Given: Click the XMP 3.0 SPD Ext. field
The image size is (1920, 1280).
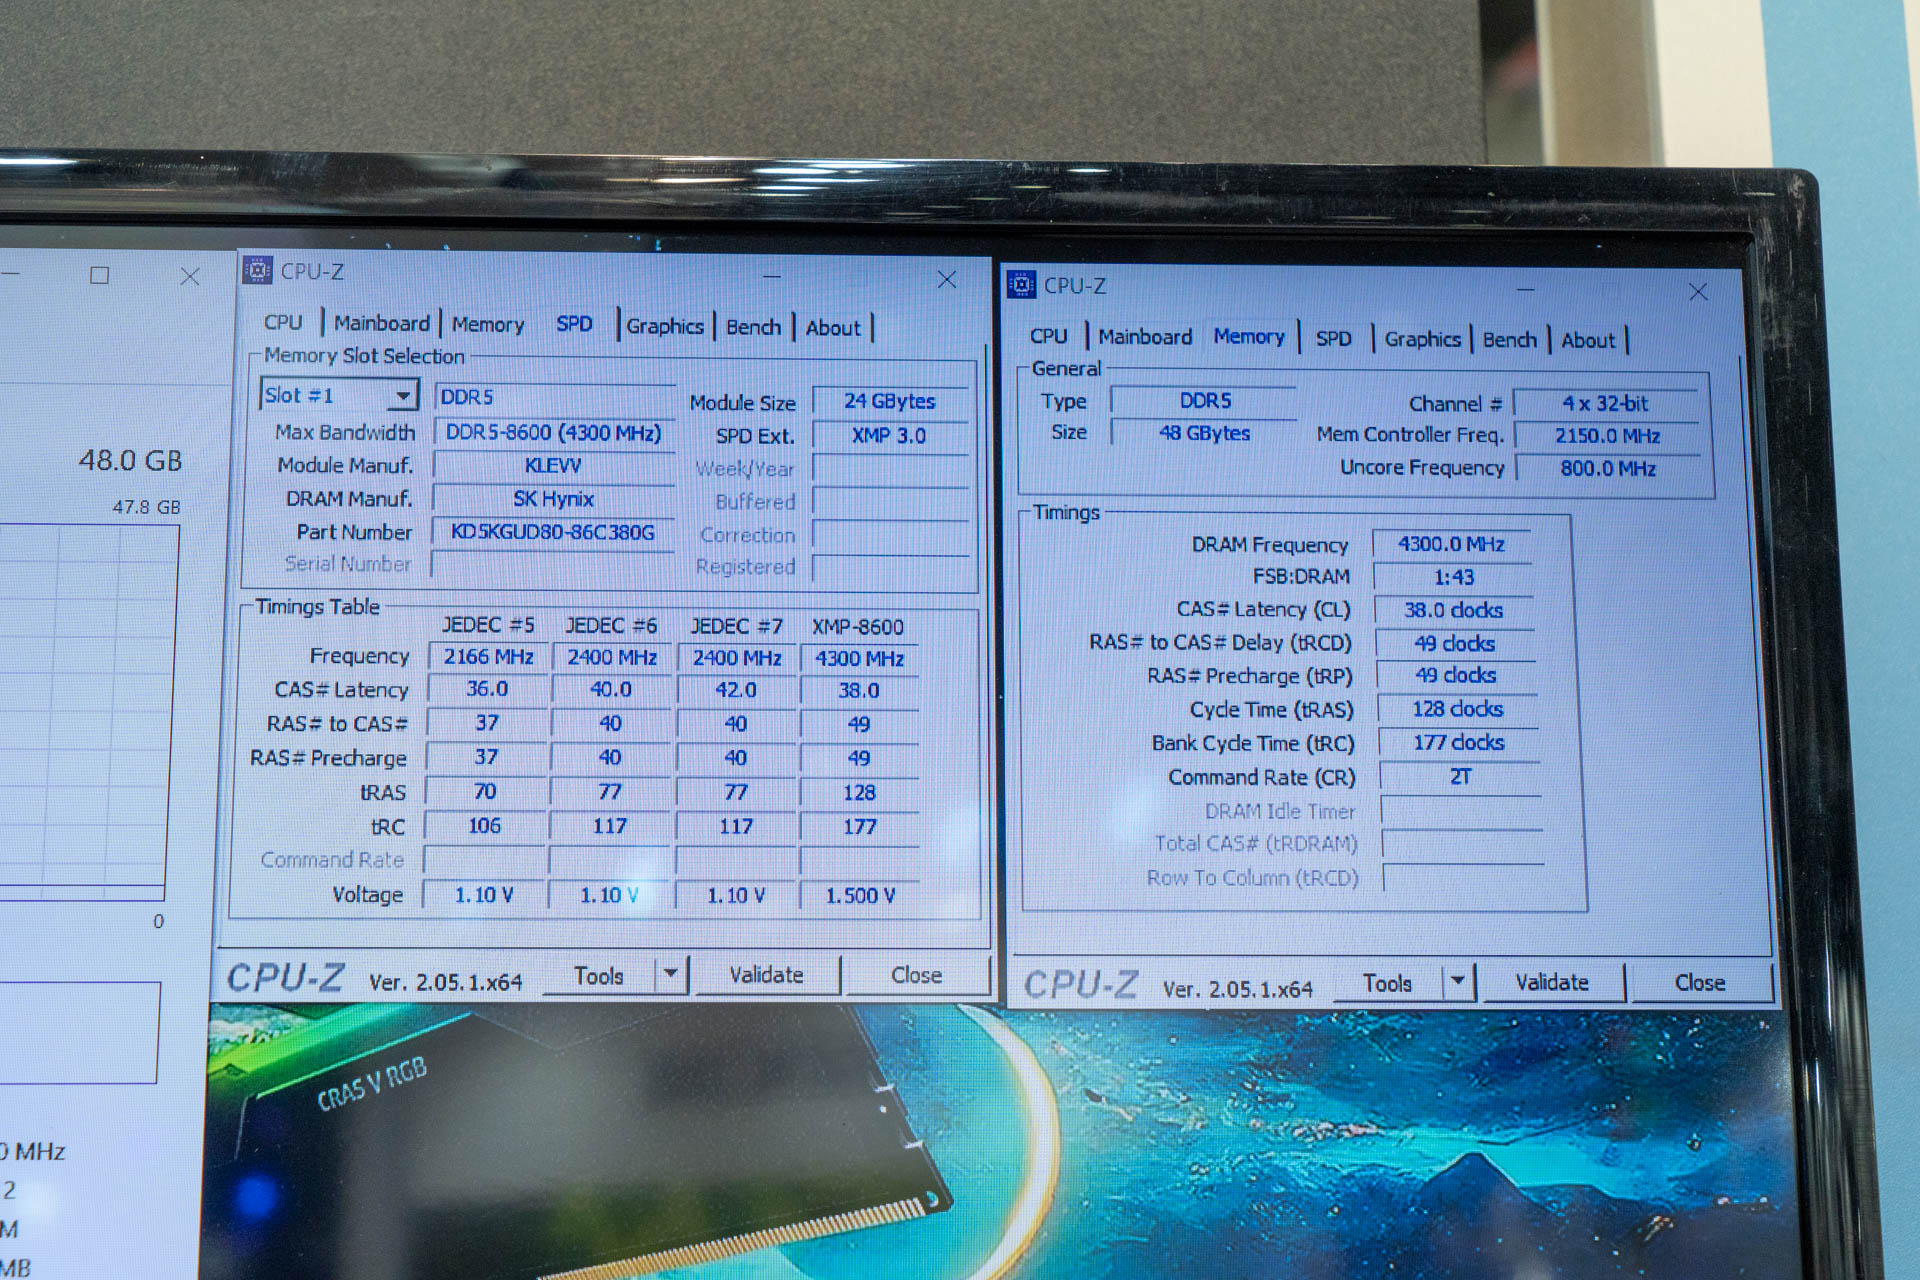Looking at the screenshot, I should coord(890,436).
